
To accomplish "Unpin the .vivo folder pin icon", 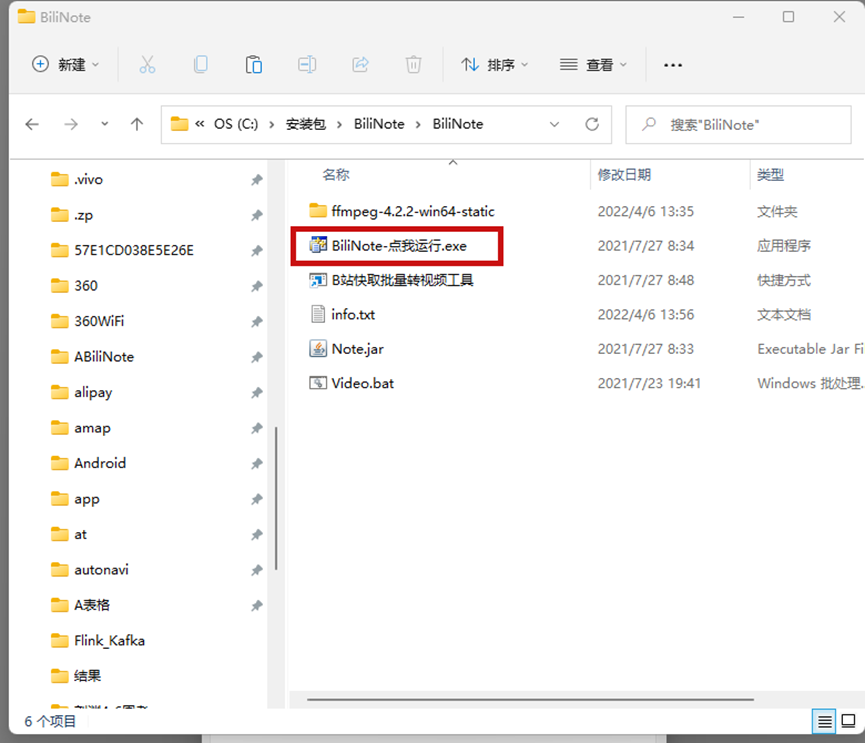I will click(x=257, y=180).
